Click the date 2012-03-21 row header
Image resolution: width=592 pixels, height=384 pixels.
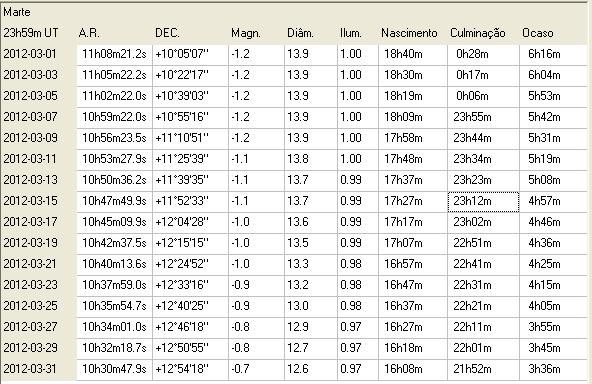[x=31, y=264]
